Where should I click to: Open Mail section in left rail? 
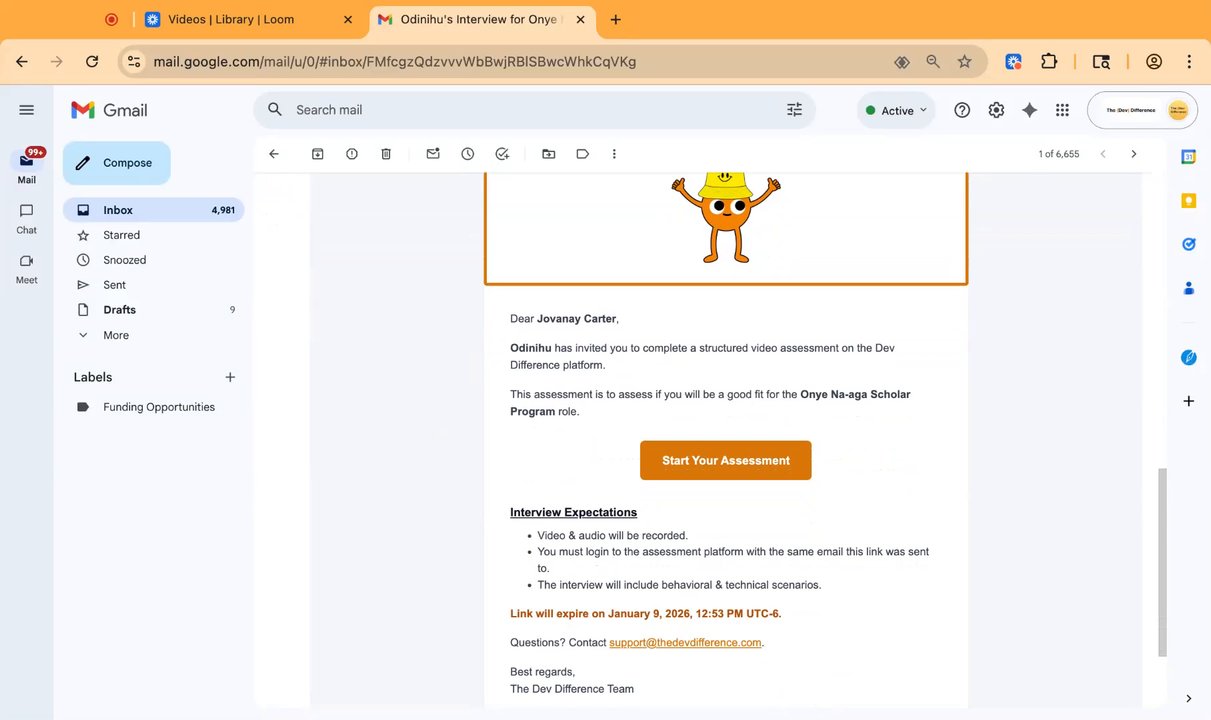(27, 166)
